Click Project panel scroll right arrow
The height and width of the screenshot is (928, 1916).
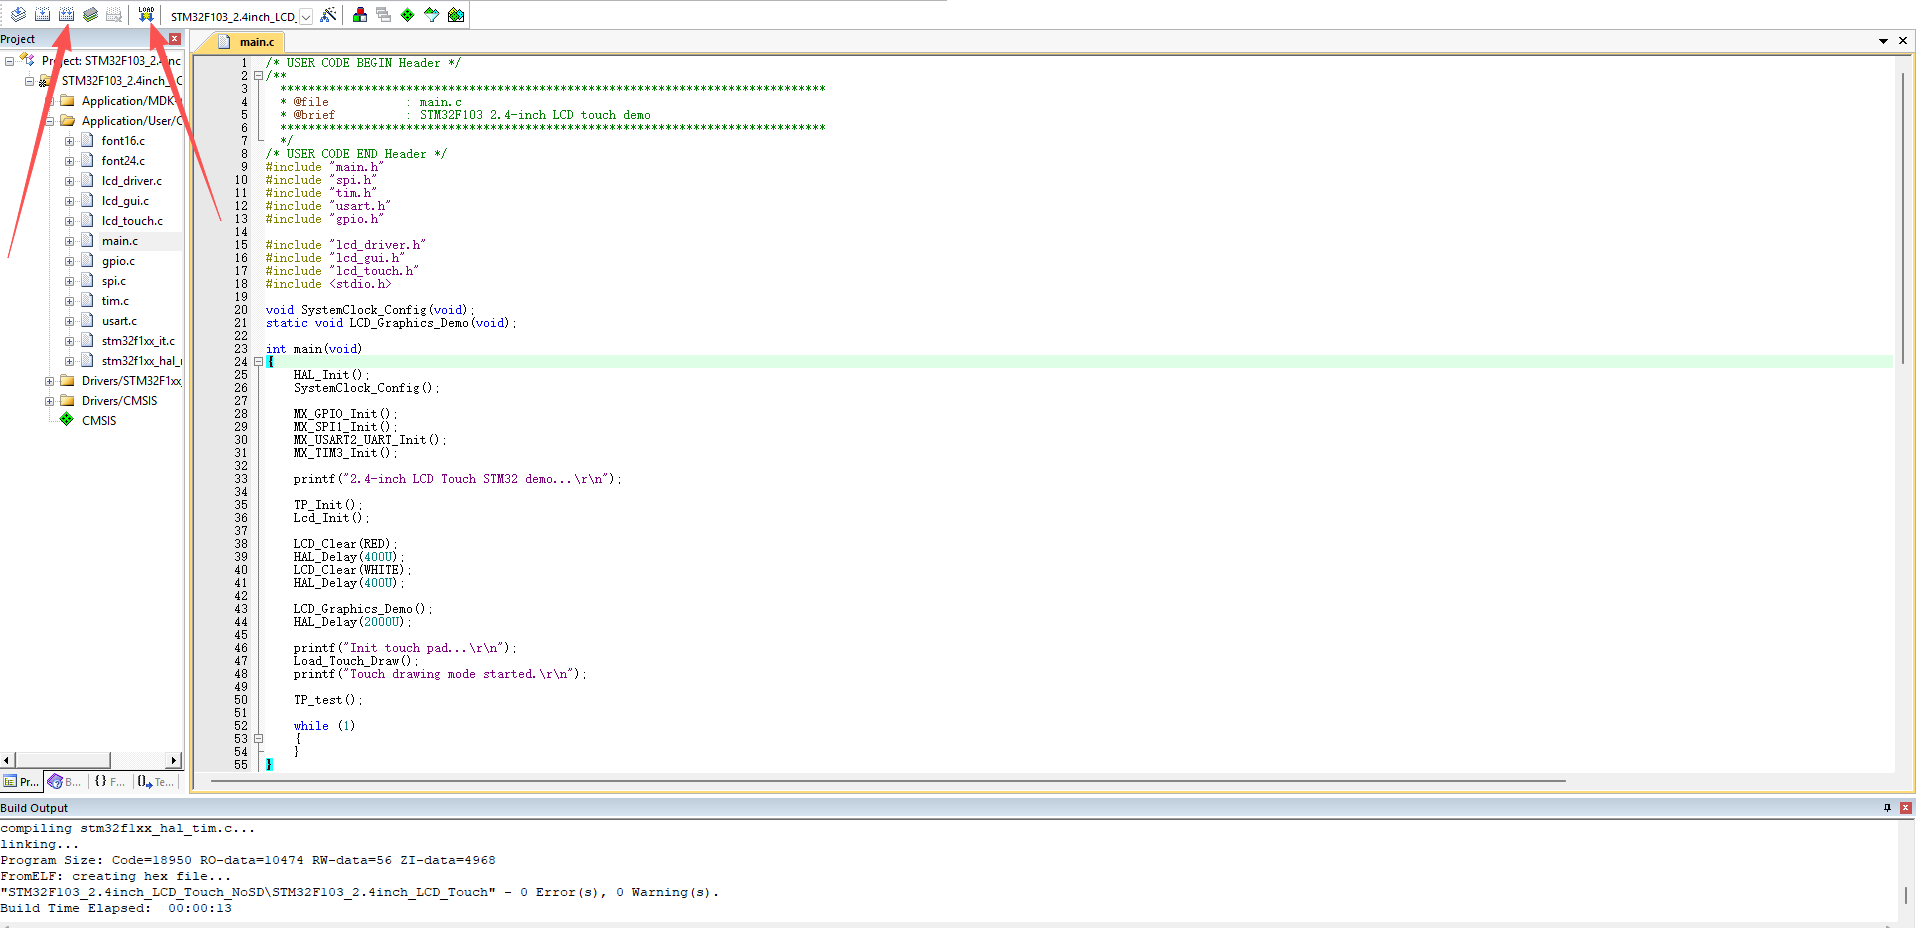tap(174, 760)
